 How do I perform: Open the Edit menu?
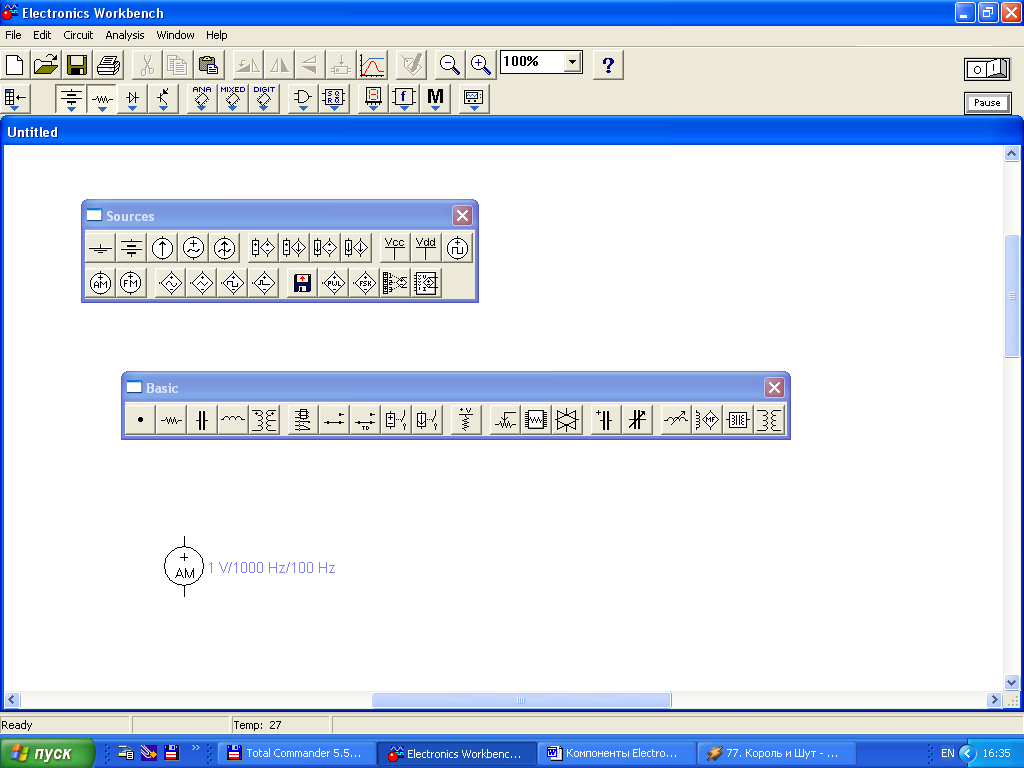[42, 35]
